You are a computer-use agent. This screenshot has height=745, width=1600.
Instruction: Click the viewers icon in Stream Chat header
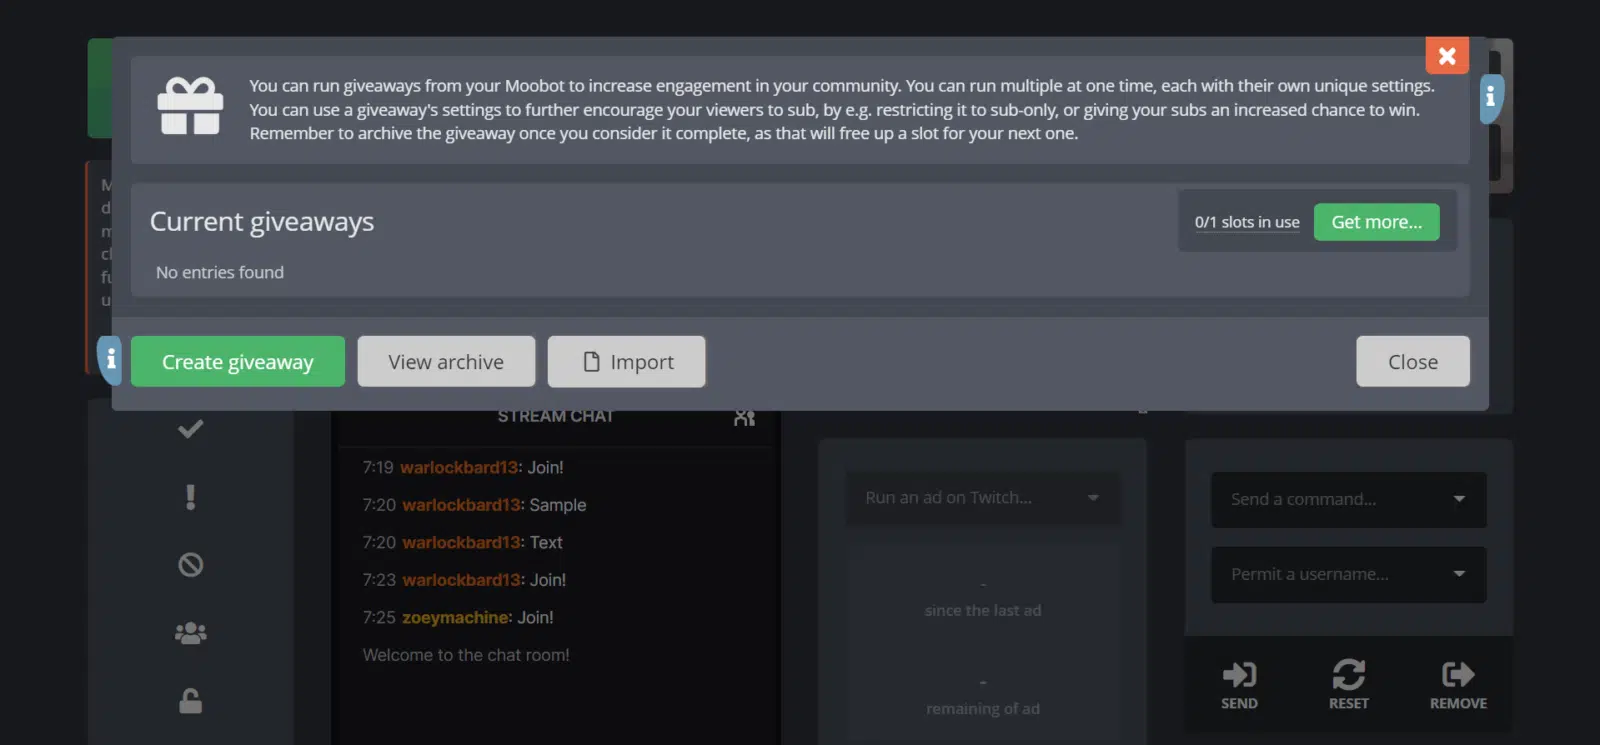(744, 417)
